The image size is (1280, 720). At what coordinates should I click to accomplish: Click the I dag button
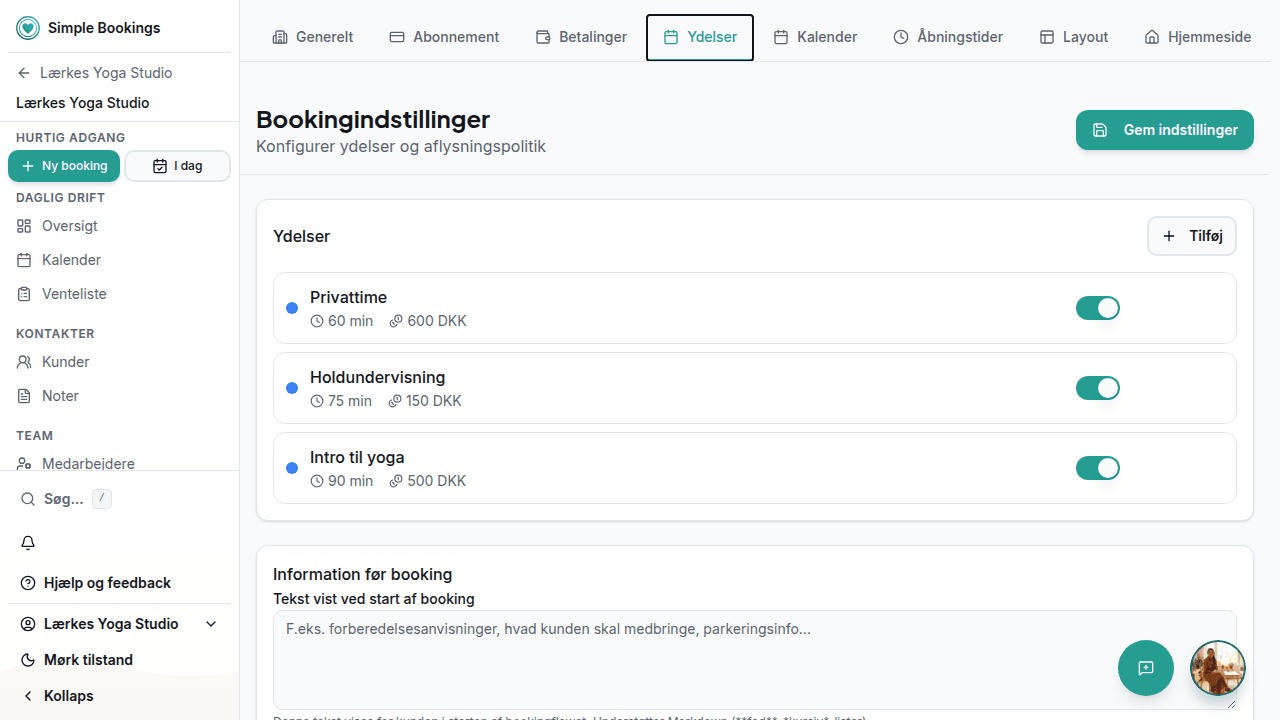[x=177, y=166]
